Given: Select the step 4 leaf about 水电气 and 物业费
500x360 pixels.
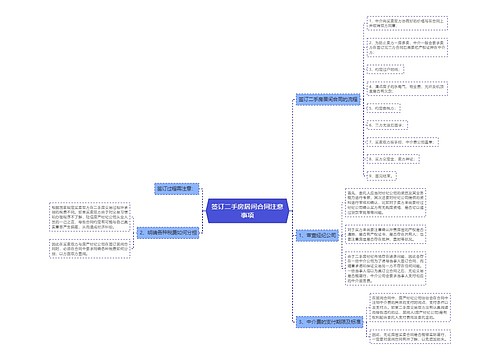Looking at the screenshot, I should coord(407,89).
